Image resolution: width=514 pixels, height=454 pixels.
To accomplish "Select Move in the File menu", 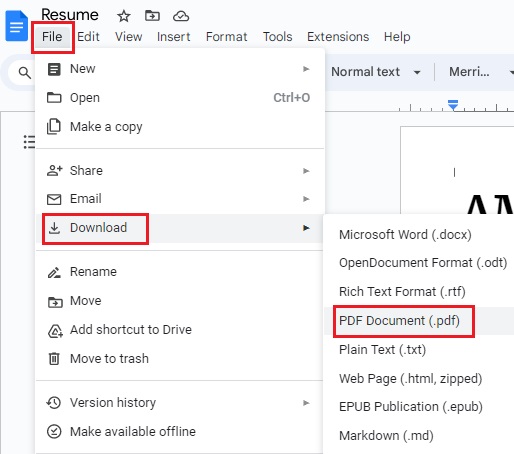I will [180, 301].
